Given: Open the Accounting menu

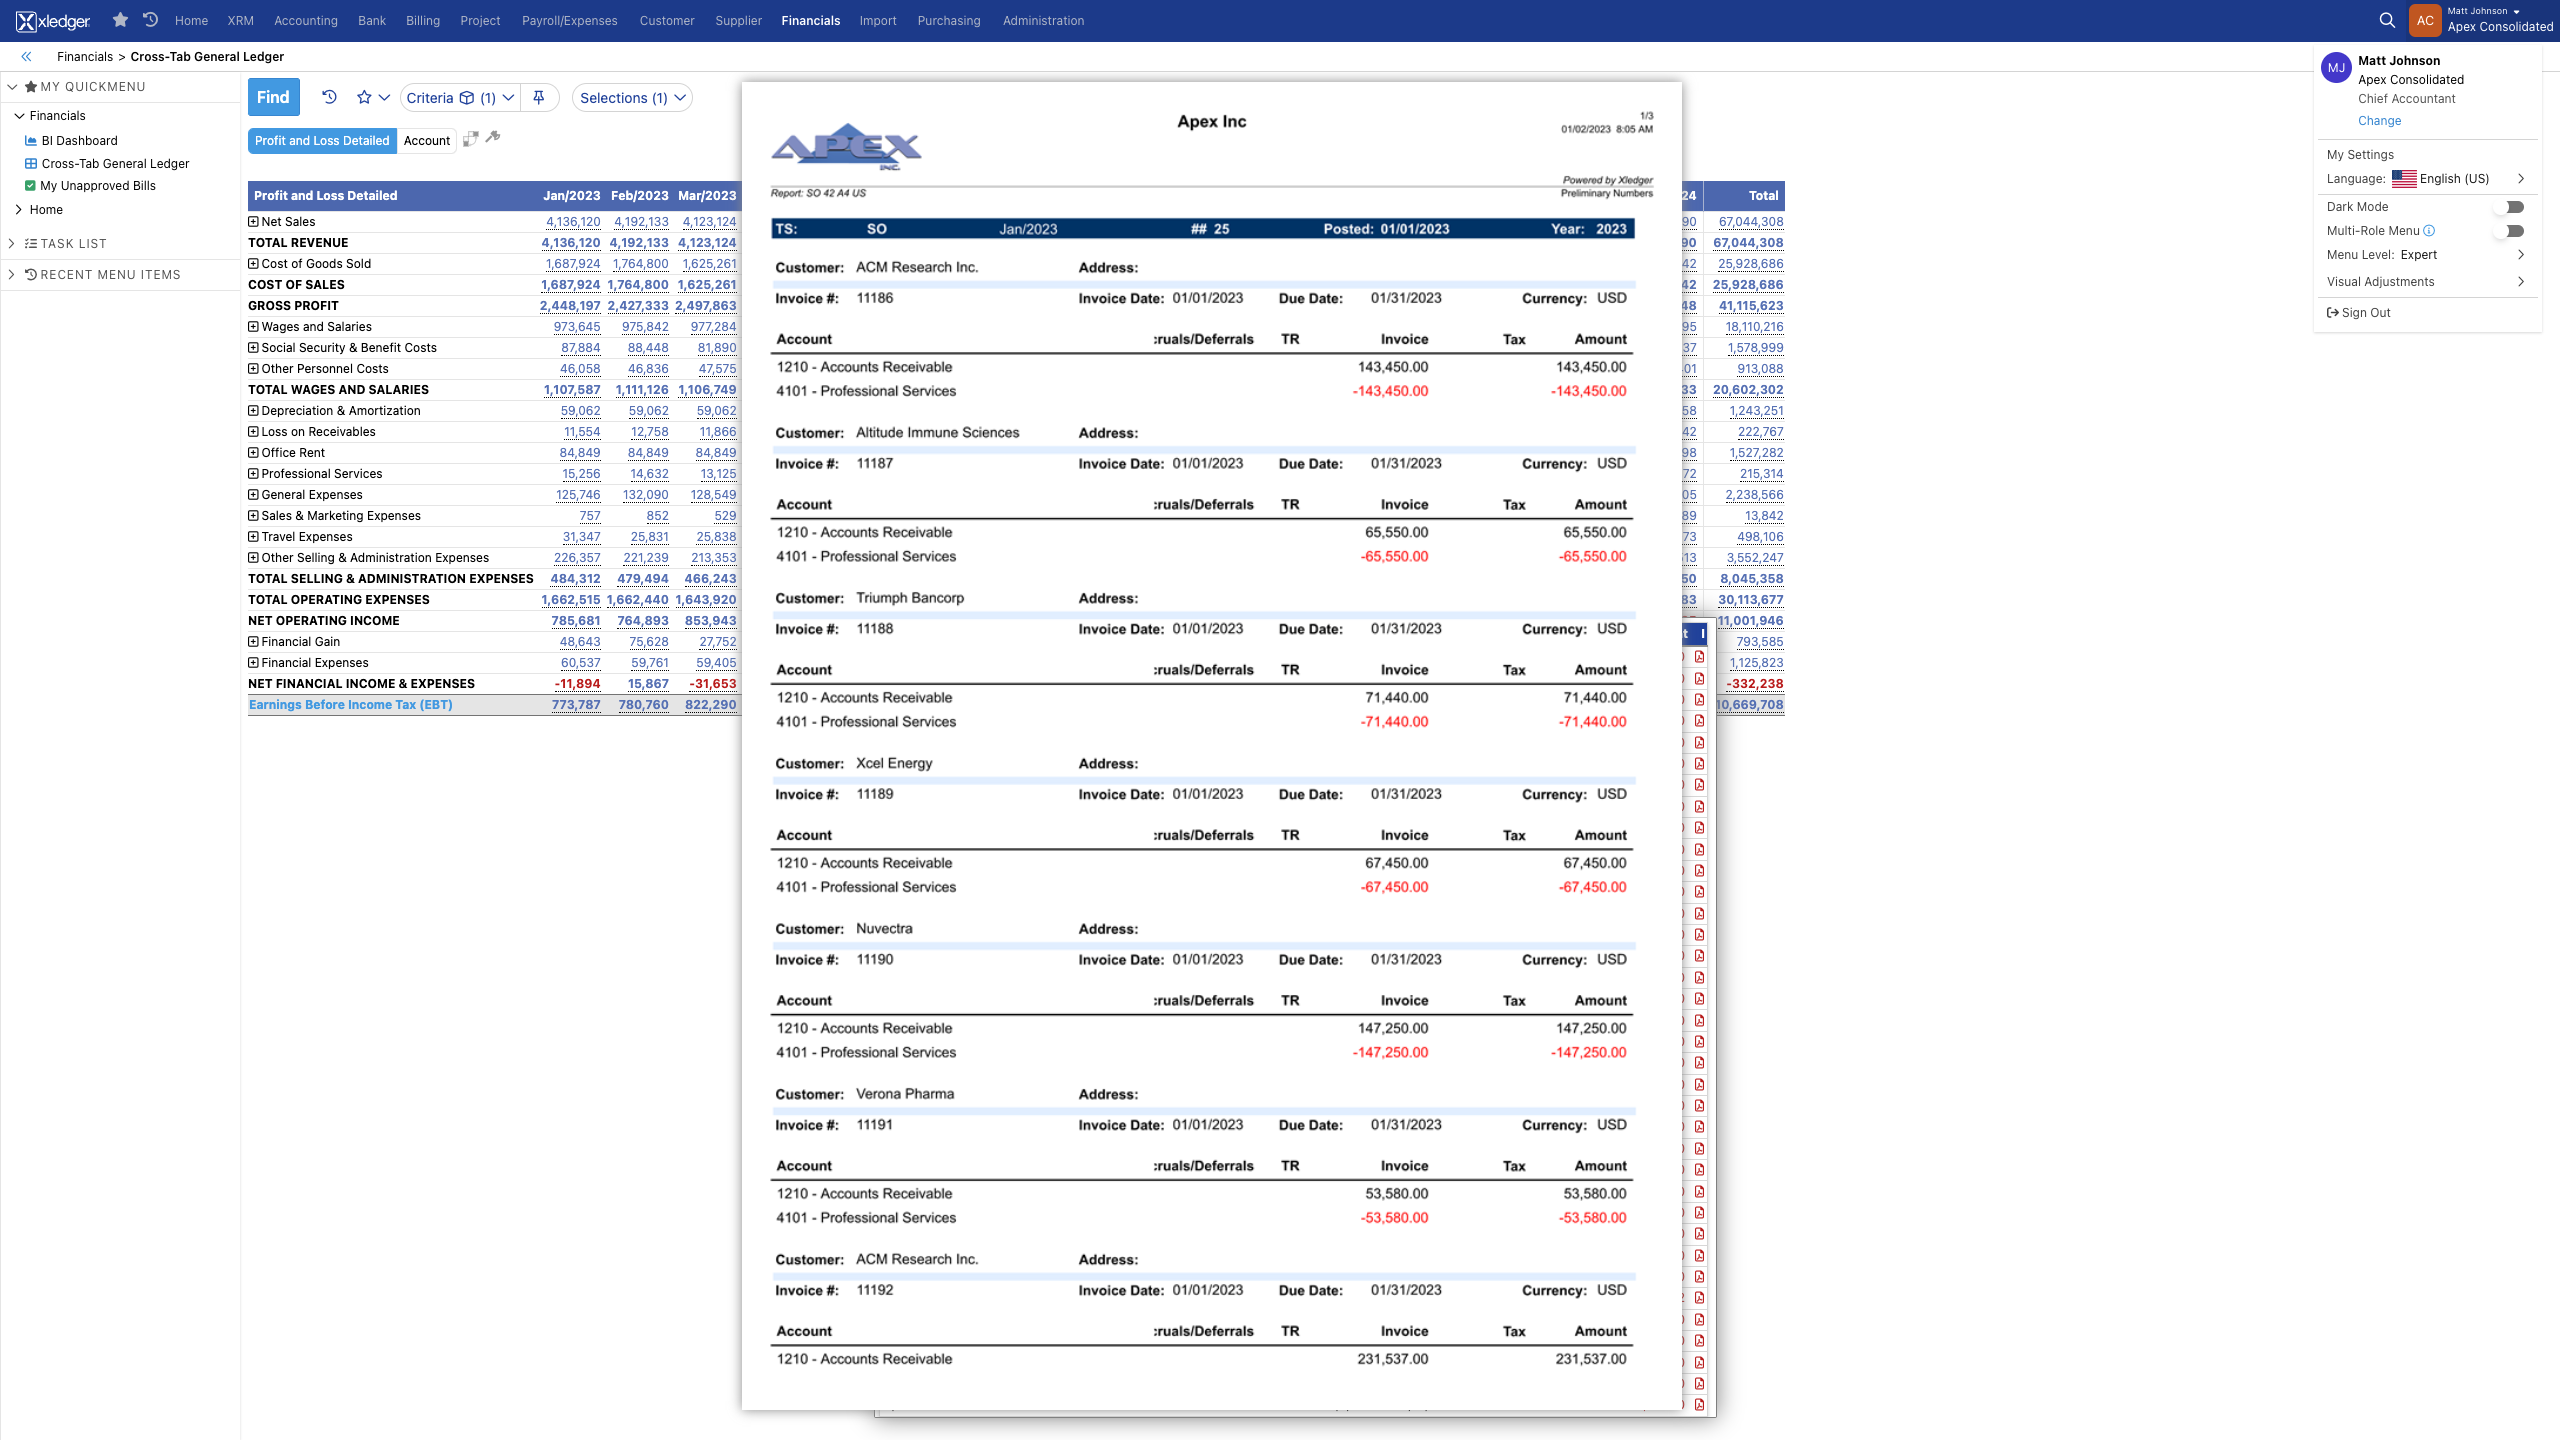Looking at the screenshot, I should pyautogui.click(x=305, y=20).
